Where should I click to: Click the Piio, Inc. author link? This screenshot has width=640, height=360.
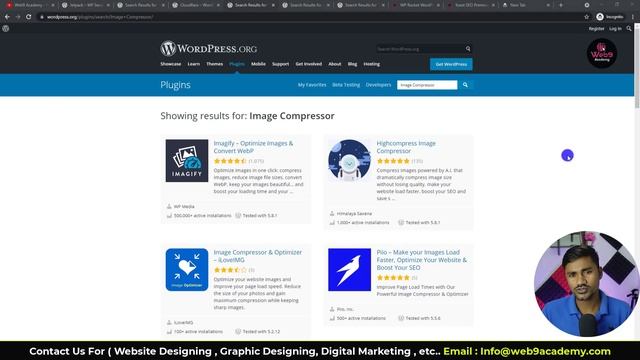345,309
